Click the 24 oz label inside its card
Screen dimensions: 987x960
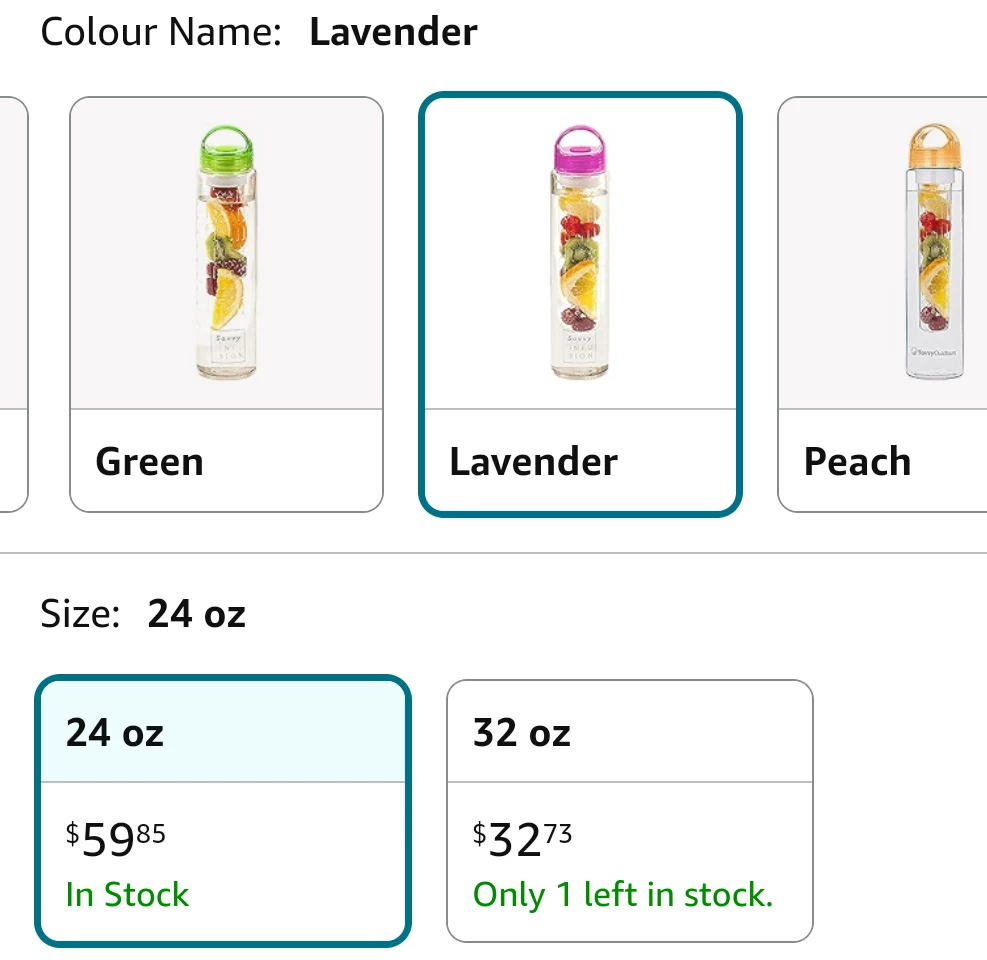(x=113, y=733)
